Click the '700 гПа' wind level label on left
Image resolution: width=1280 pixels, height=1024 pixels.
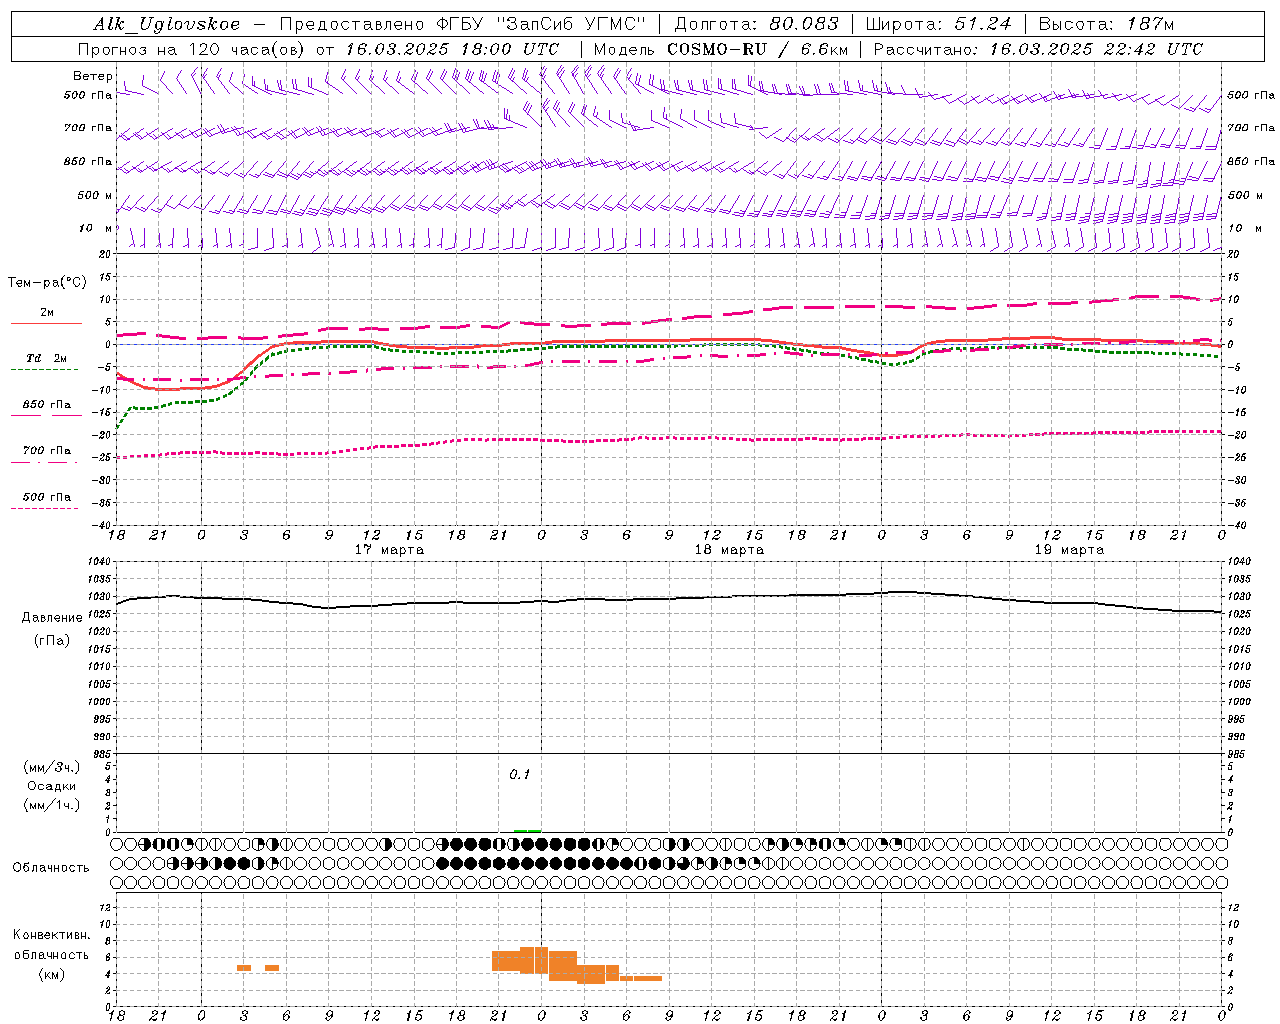(88, 128)
